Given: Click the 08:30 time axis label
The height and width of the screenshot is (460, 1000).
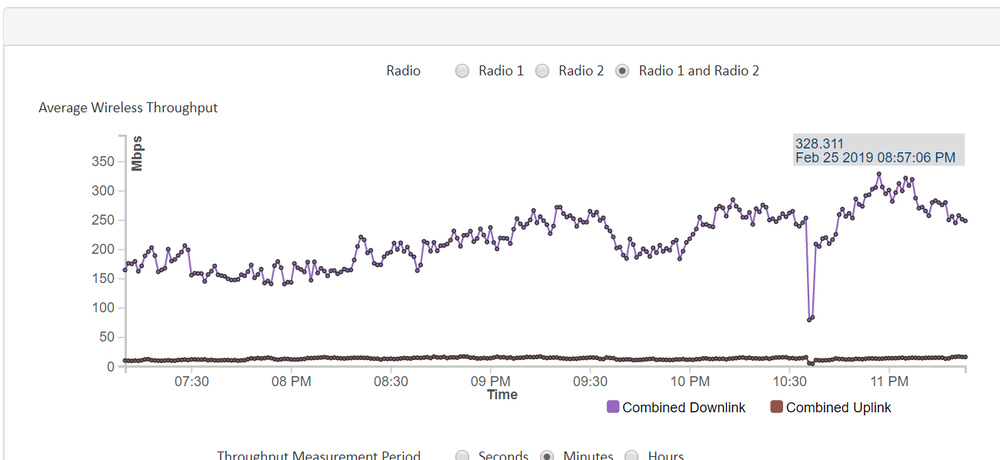Looking at the screenshot, I should 390,382.
